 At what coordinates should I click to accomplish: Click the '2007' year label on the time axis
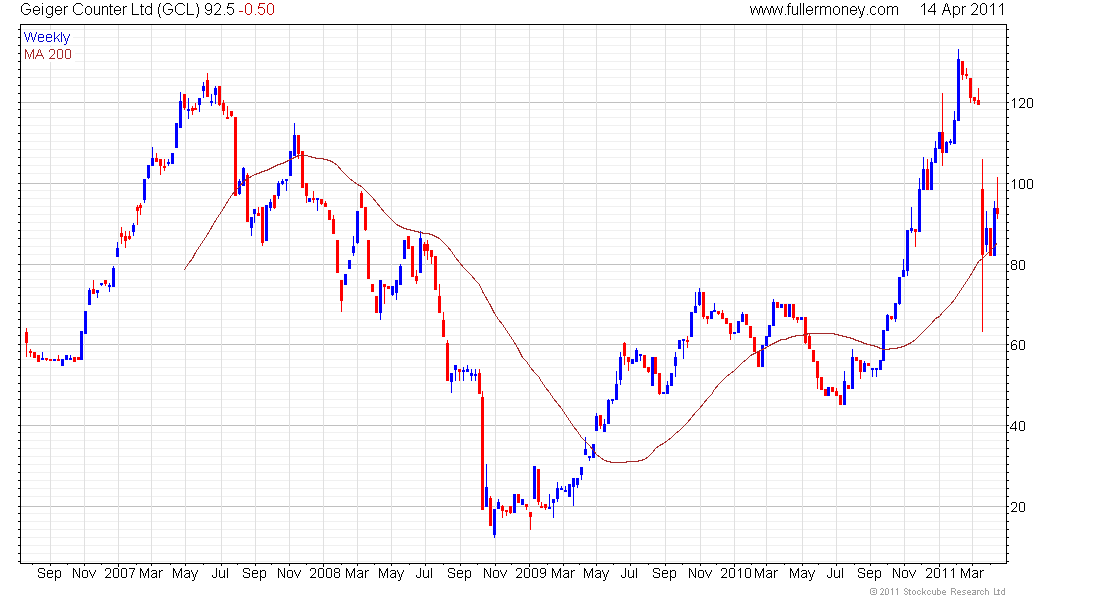coord(119,573)
